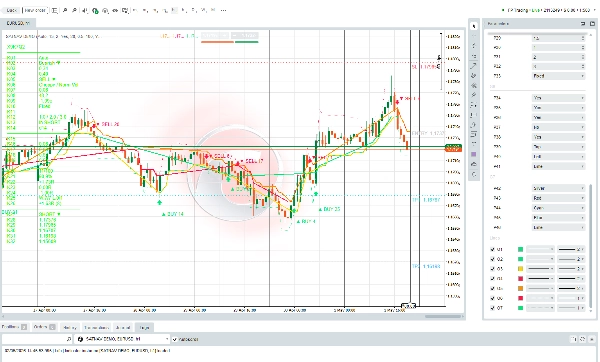Open the color dropdown set to Blue

(559, 217)
